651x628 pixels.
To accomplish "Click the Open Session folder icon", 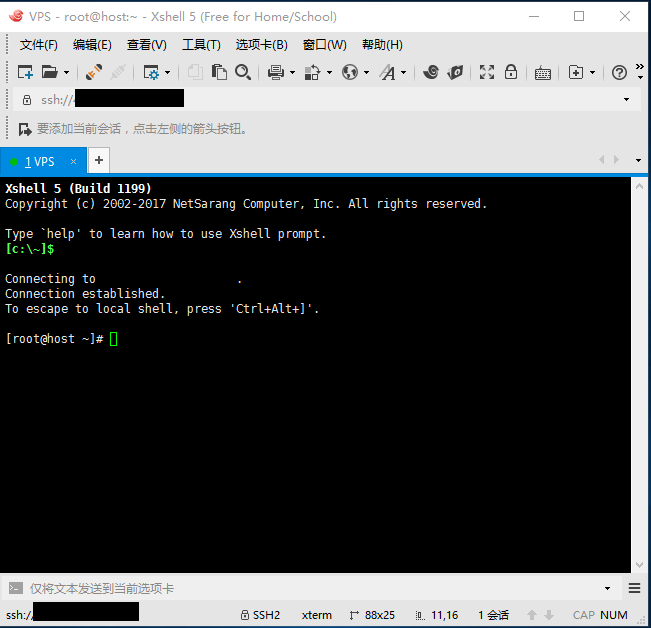I will 50,72.
